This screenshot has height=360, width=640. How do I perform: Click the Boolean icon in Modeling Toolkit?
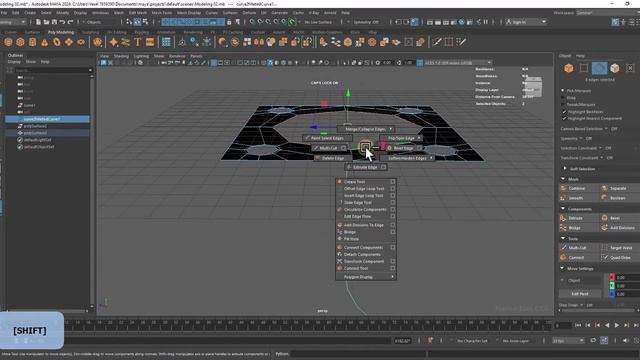[604, 198]
